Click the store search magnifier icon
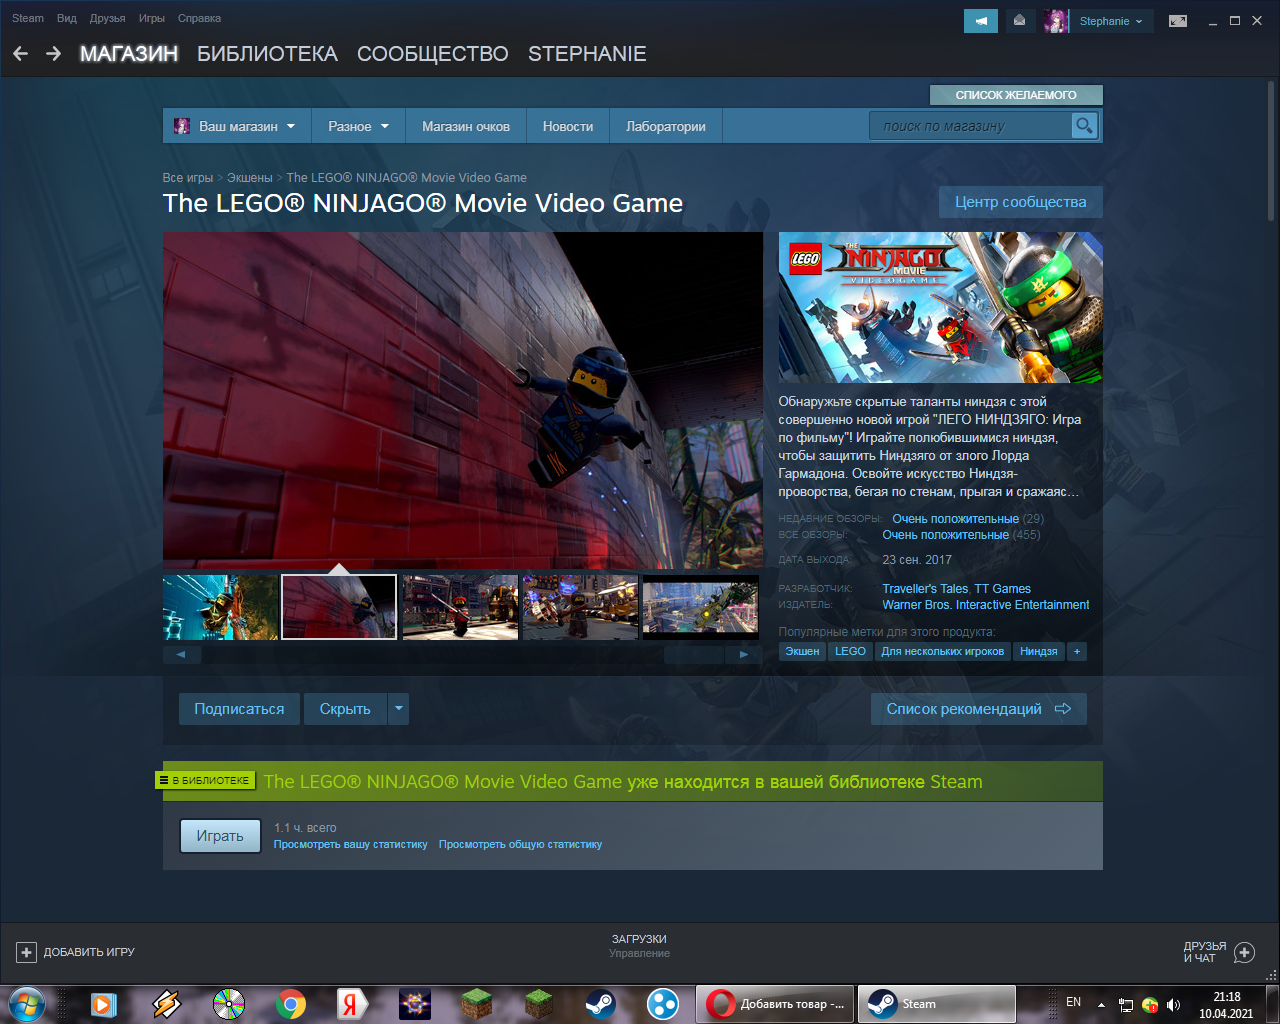Image resolution: width=1280 pixels, height=1024 pixels. (x=1084, y=125)
